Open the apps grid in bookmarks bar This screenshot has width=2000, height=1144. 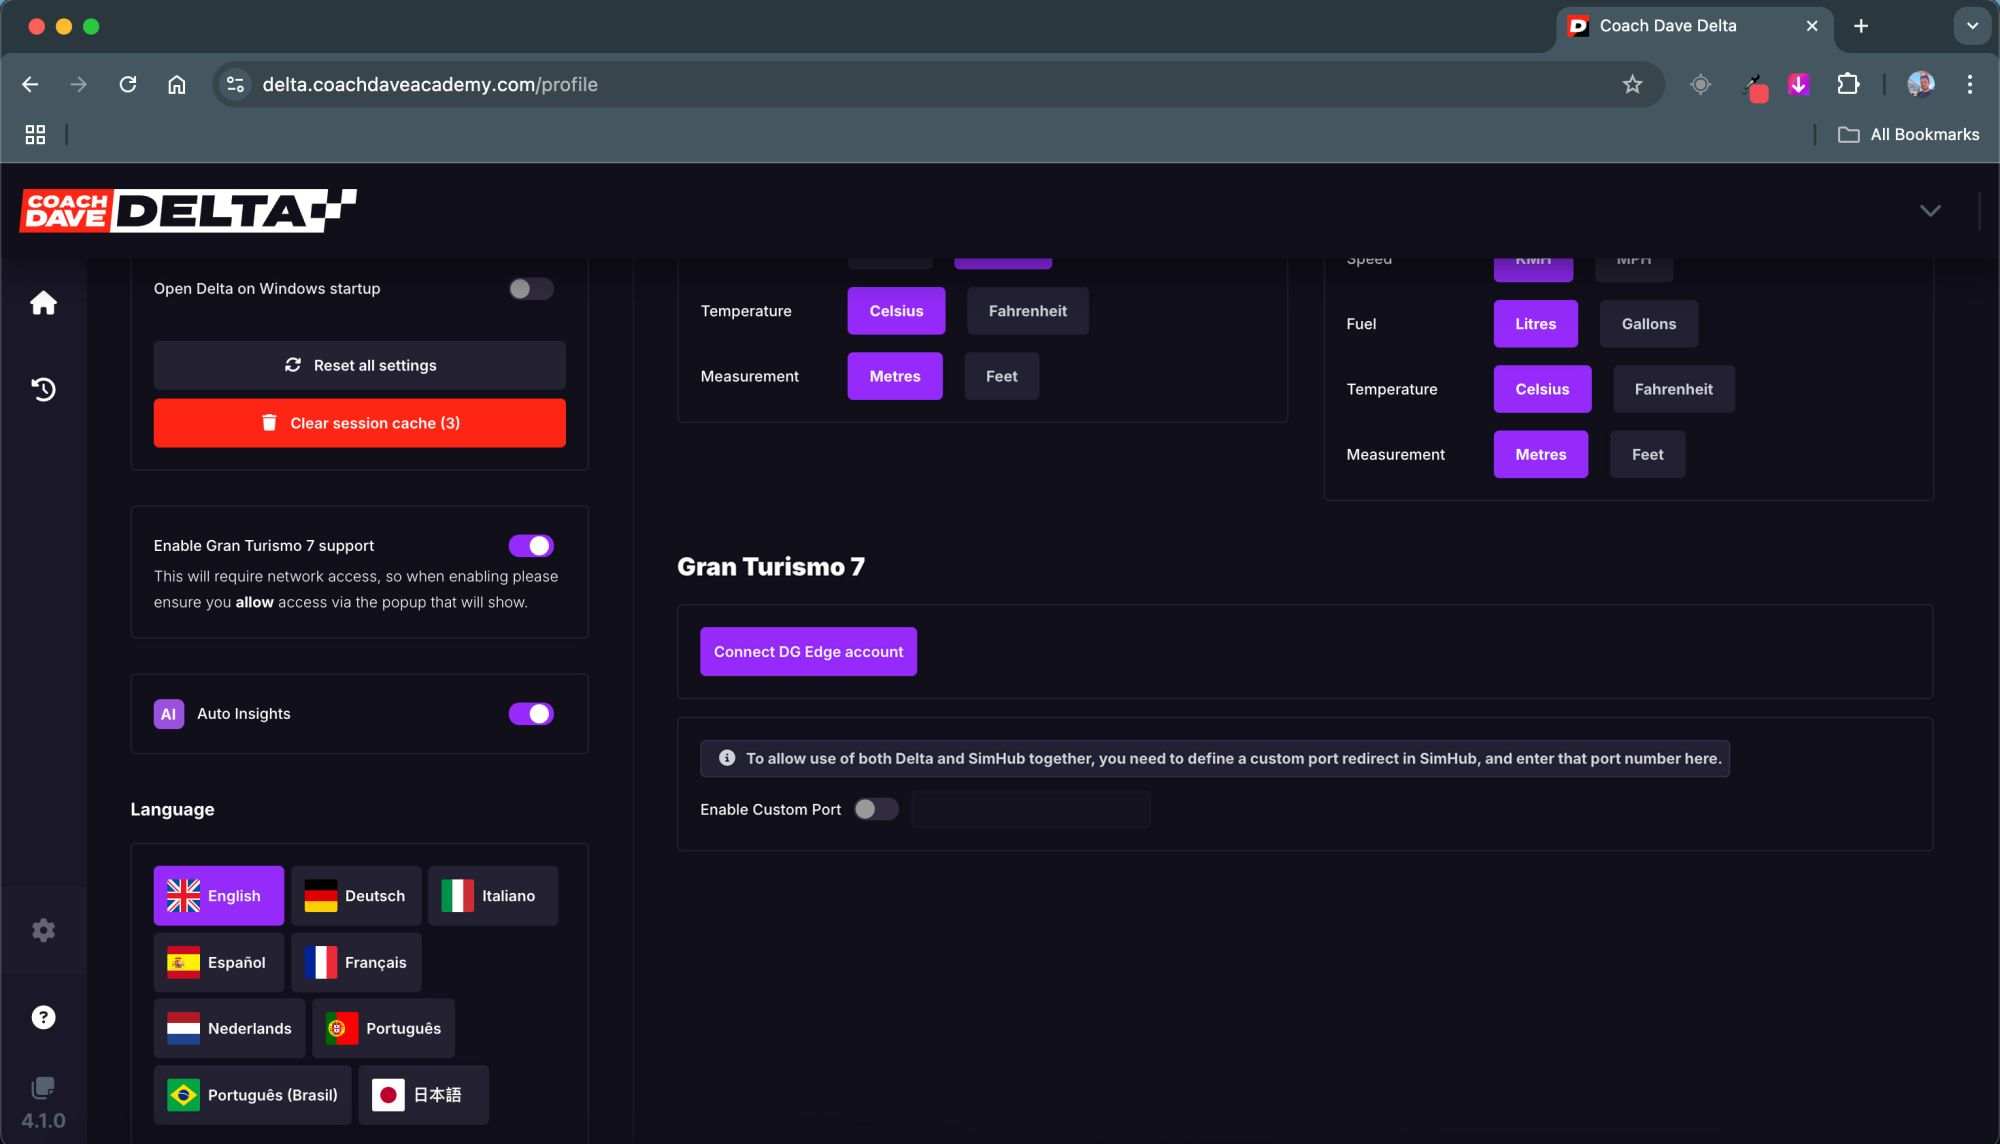pyautogui.click(x=35, y=134)
